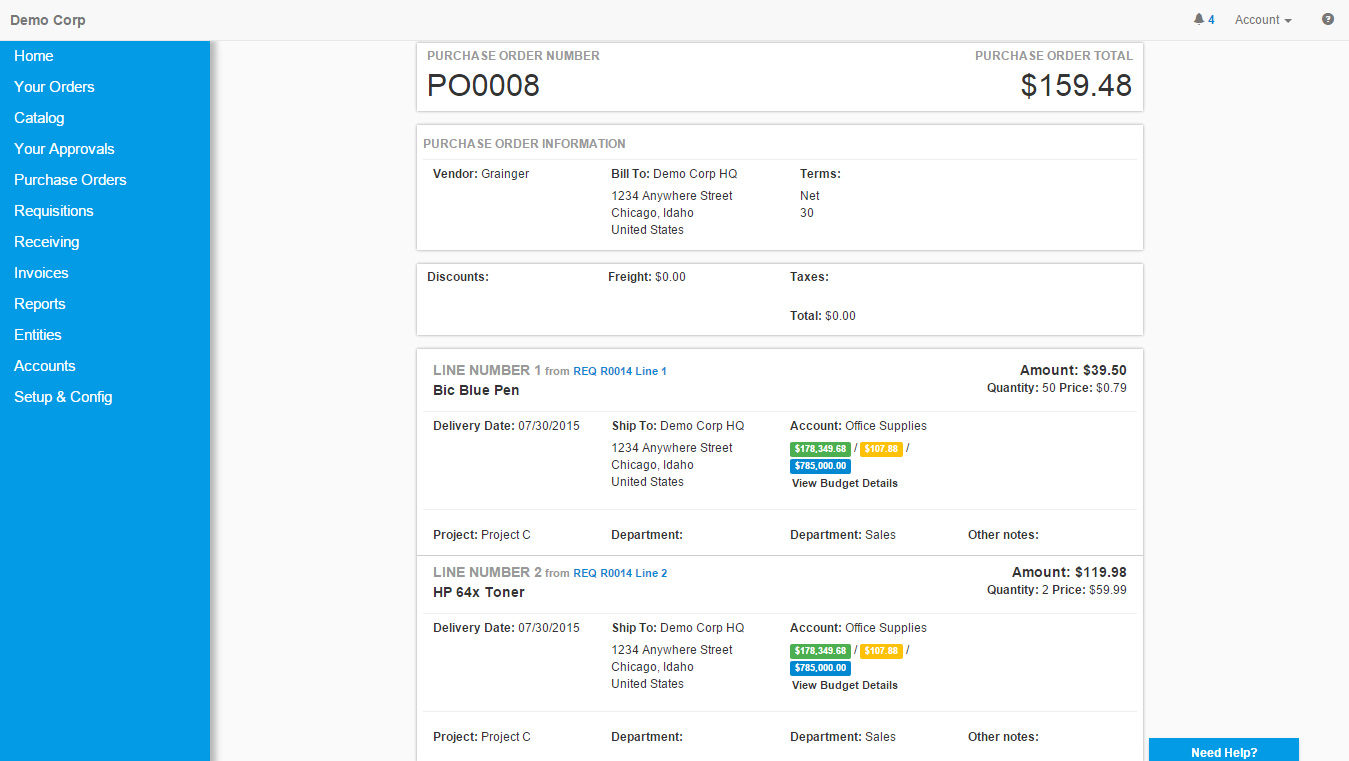Click REQ R0014 Line 1 link
The height and width of the screenshot is (761, 1349).
(619, 371)
